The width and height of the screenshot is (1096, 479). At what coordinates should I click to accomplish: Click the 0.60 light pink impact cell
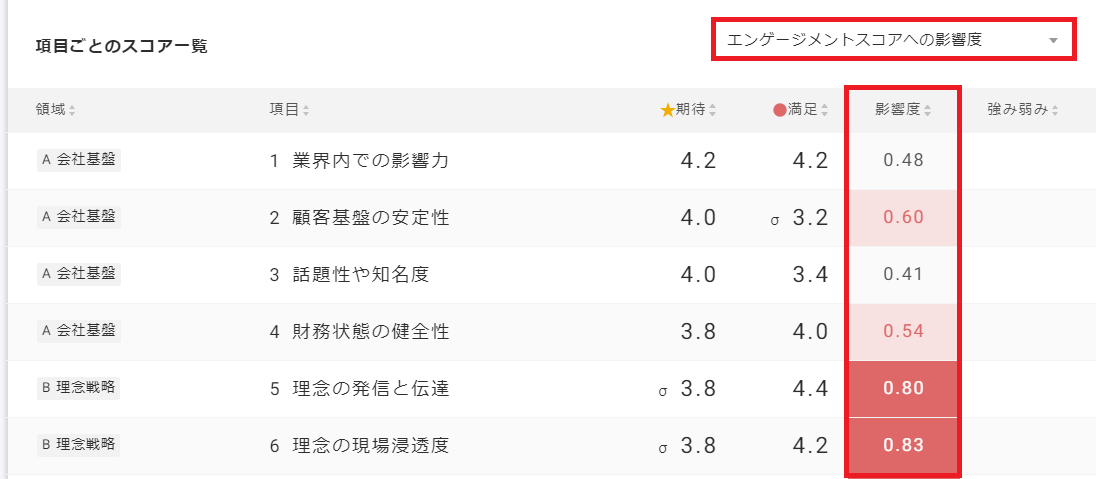click(903, 217)
